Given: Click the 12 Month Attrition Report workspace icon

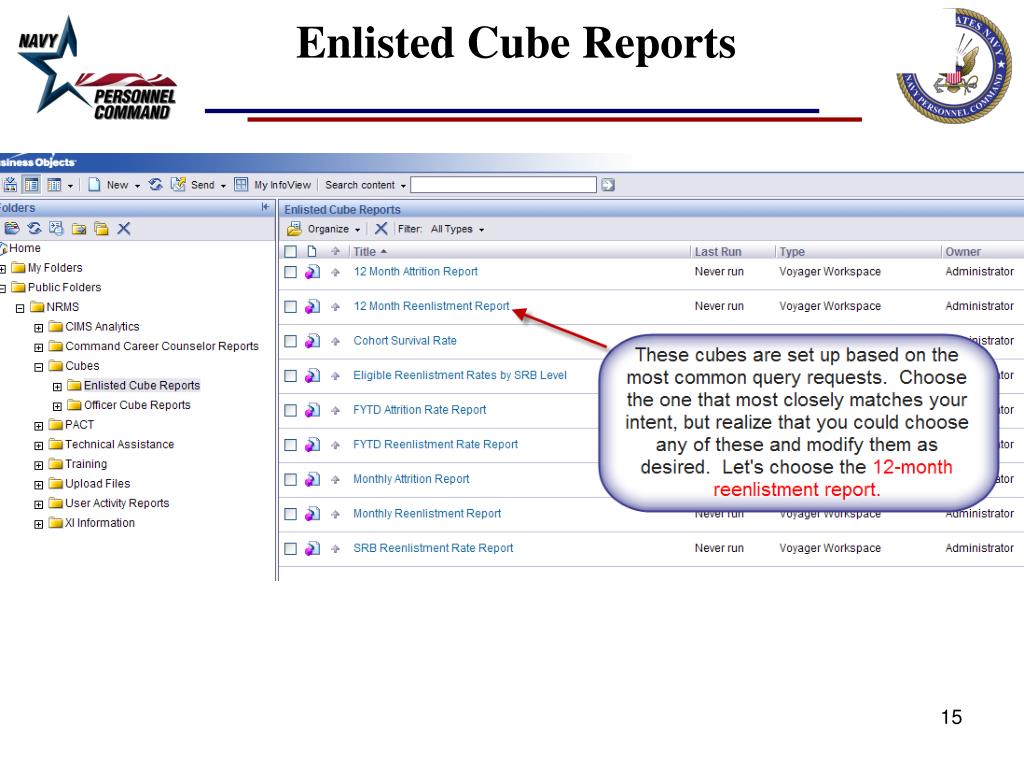Looking at the screenshot, I should point(313,272).
